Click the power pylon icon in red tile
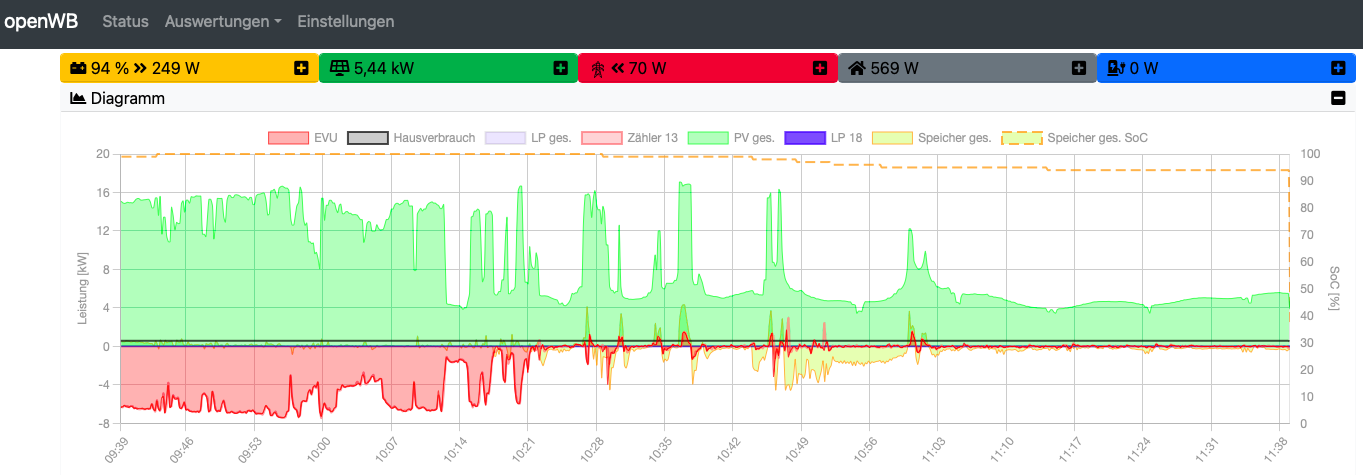 click(598, 69)
